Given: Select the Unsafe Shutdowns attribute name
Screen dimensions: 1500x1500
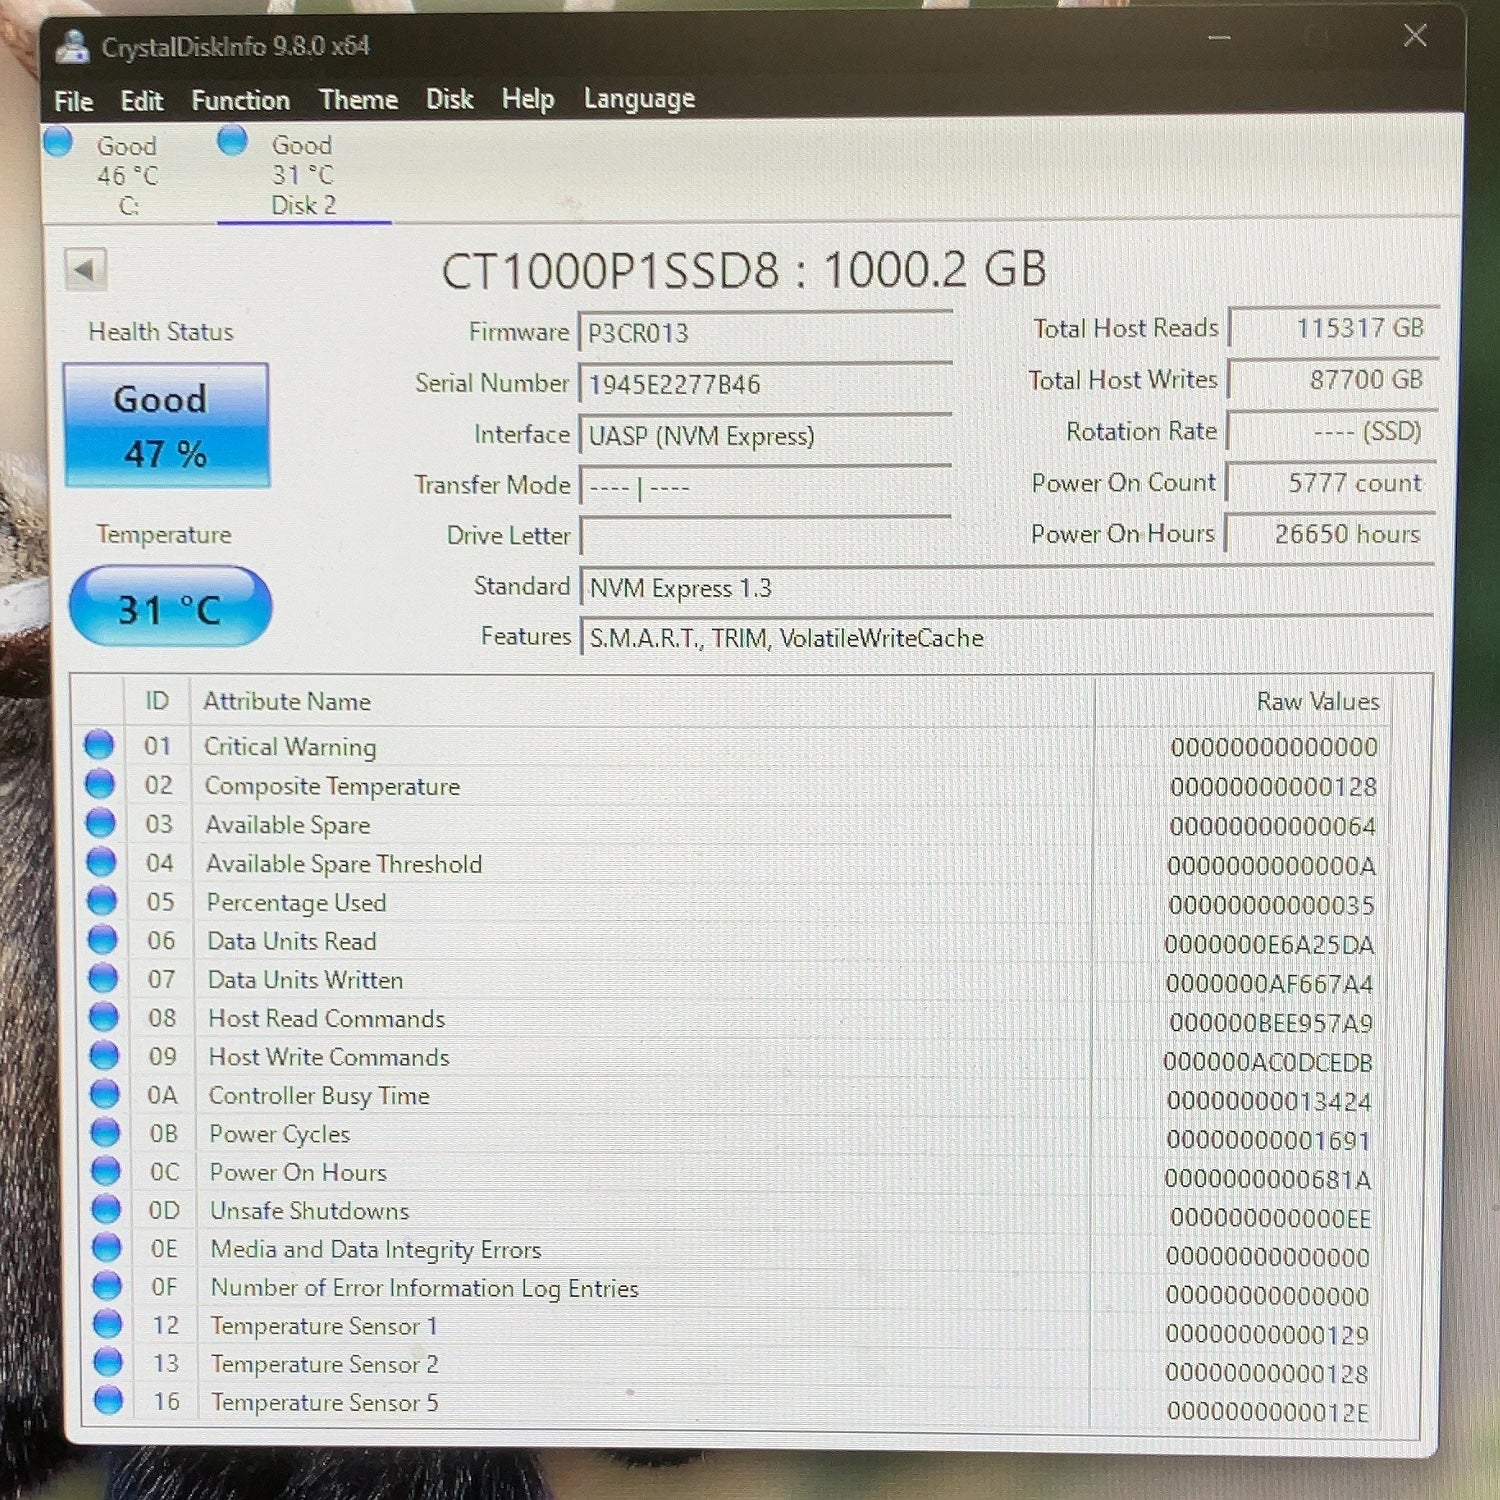Looking at the screenshot, I should [310, 1211].
